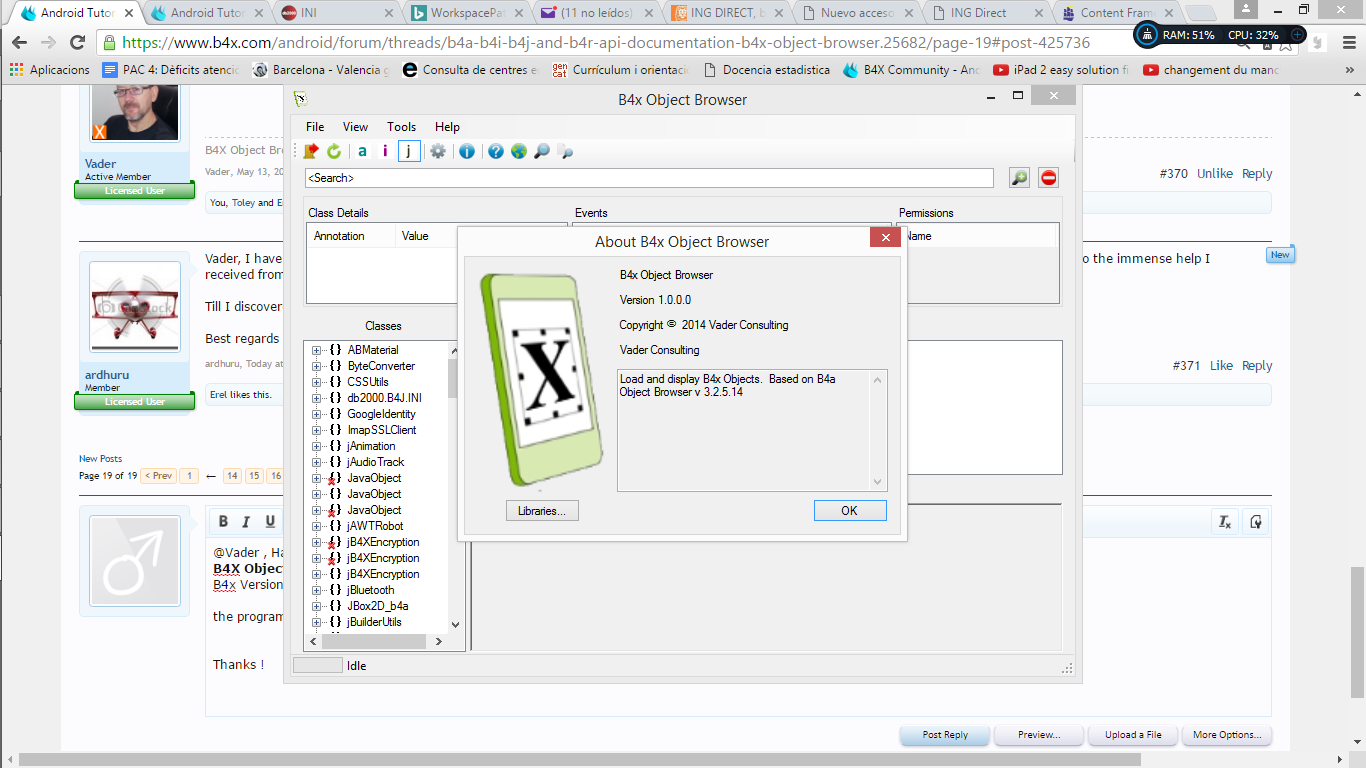
Task: Expand the ByteConverter tree node
Action: coord(317,366)
